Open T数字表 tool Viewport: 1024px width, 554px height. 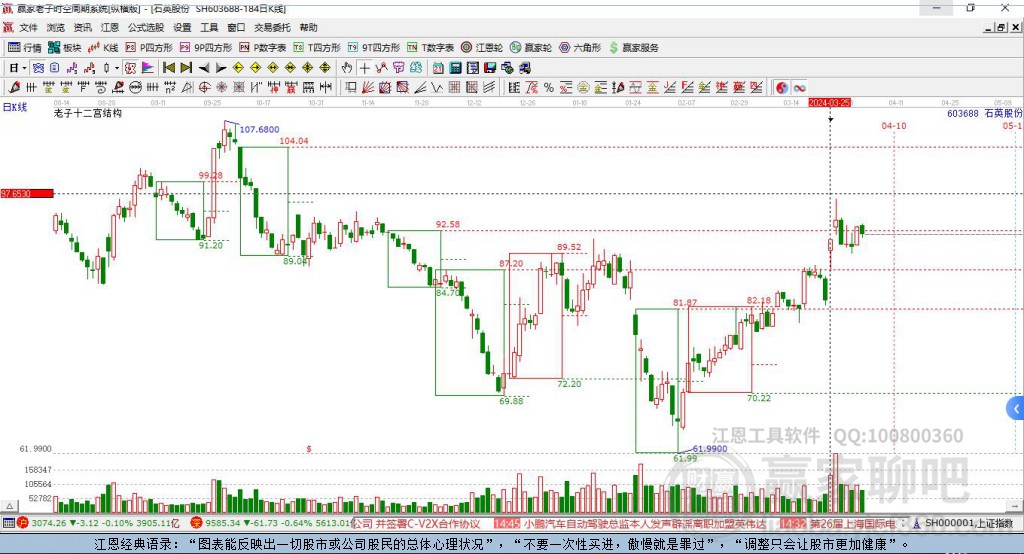point(430,48)
